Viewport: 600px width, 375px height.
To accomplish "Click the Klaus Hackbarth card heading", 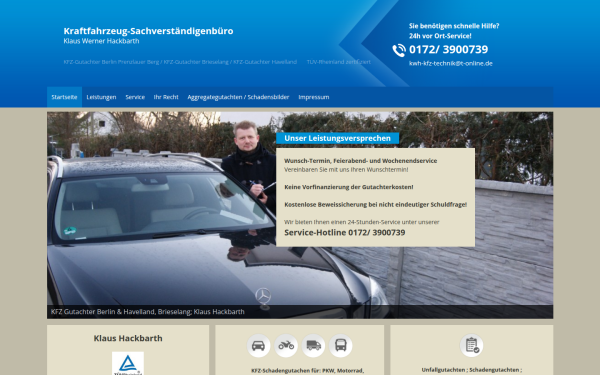I will click(x=128, y=338).
